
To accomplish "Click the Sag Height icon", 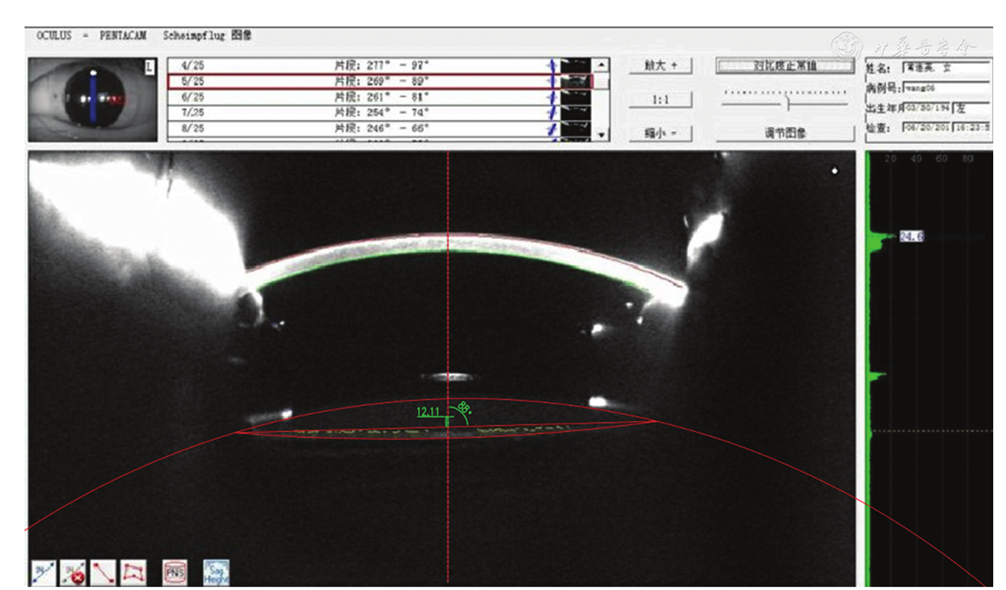I will click(217, 570).
